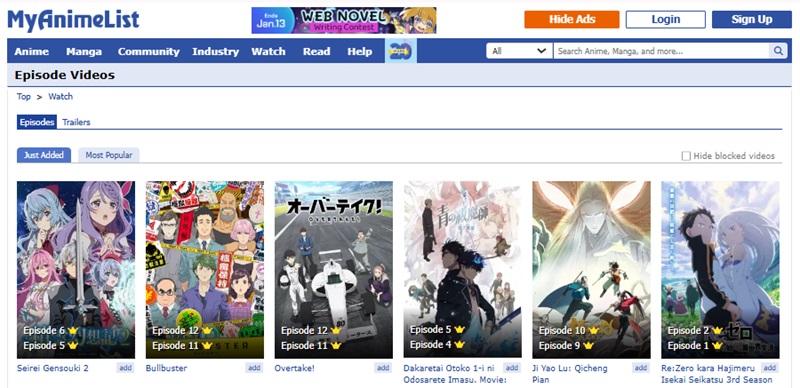Add Bullbuster to list
800x388 pixels.
coord(254,368)
